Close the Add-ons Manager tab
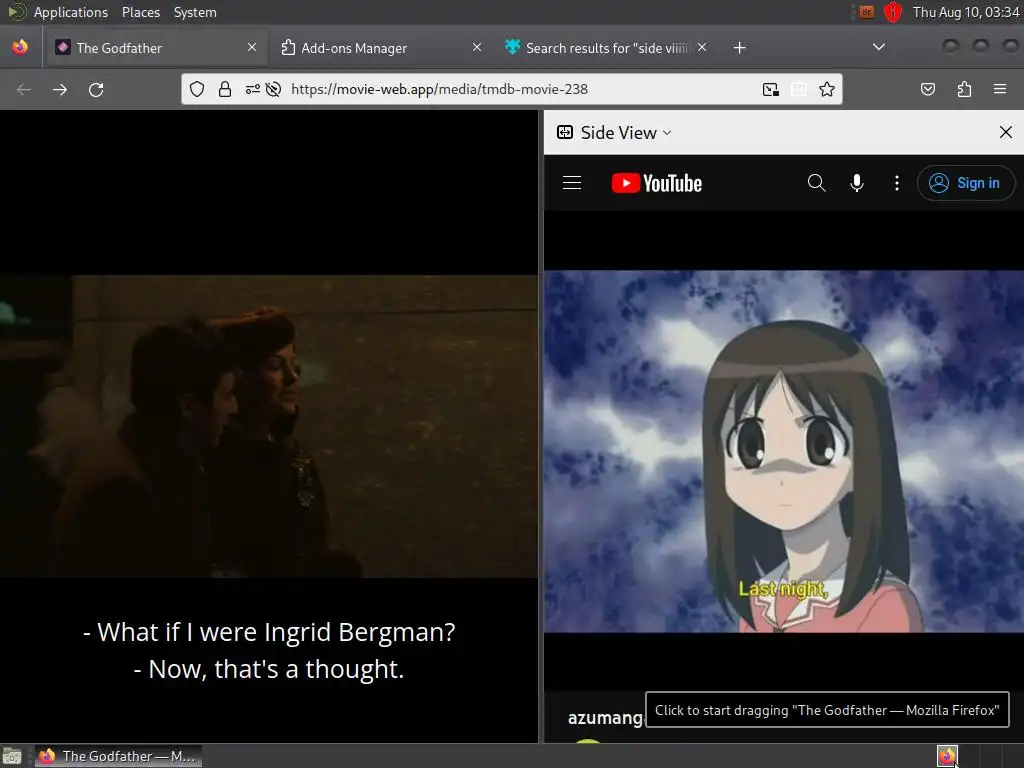The image size is (1024, 768). (x=477, y=47)
